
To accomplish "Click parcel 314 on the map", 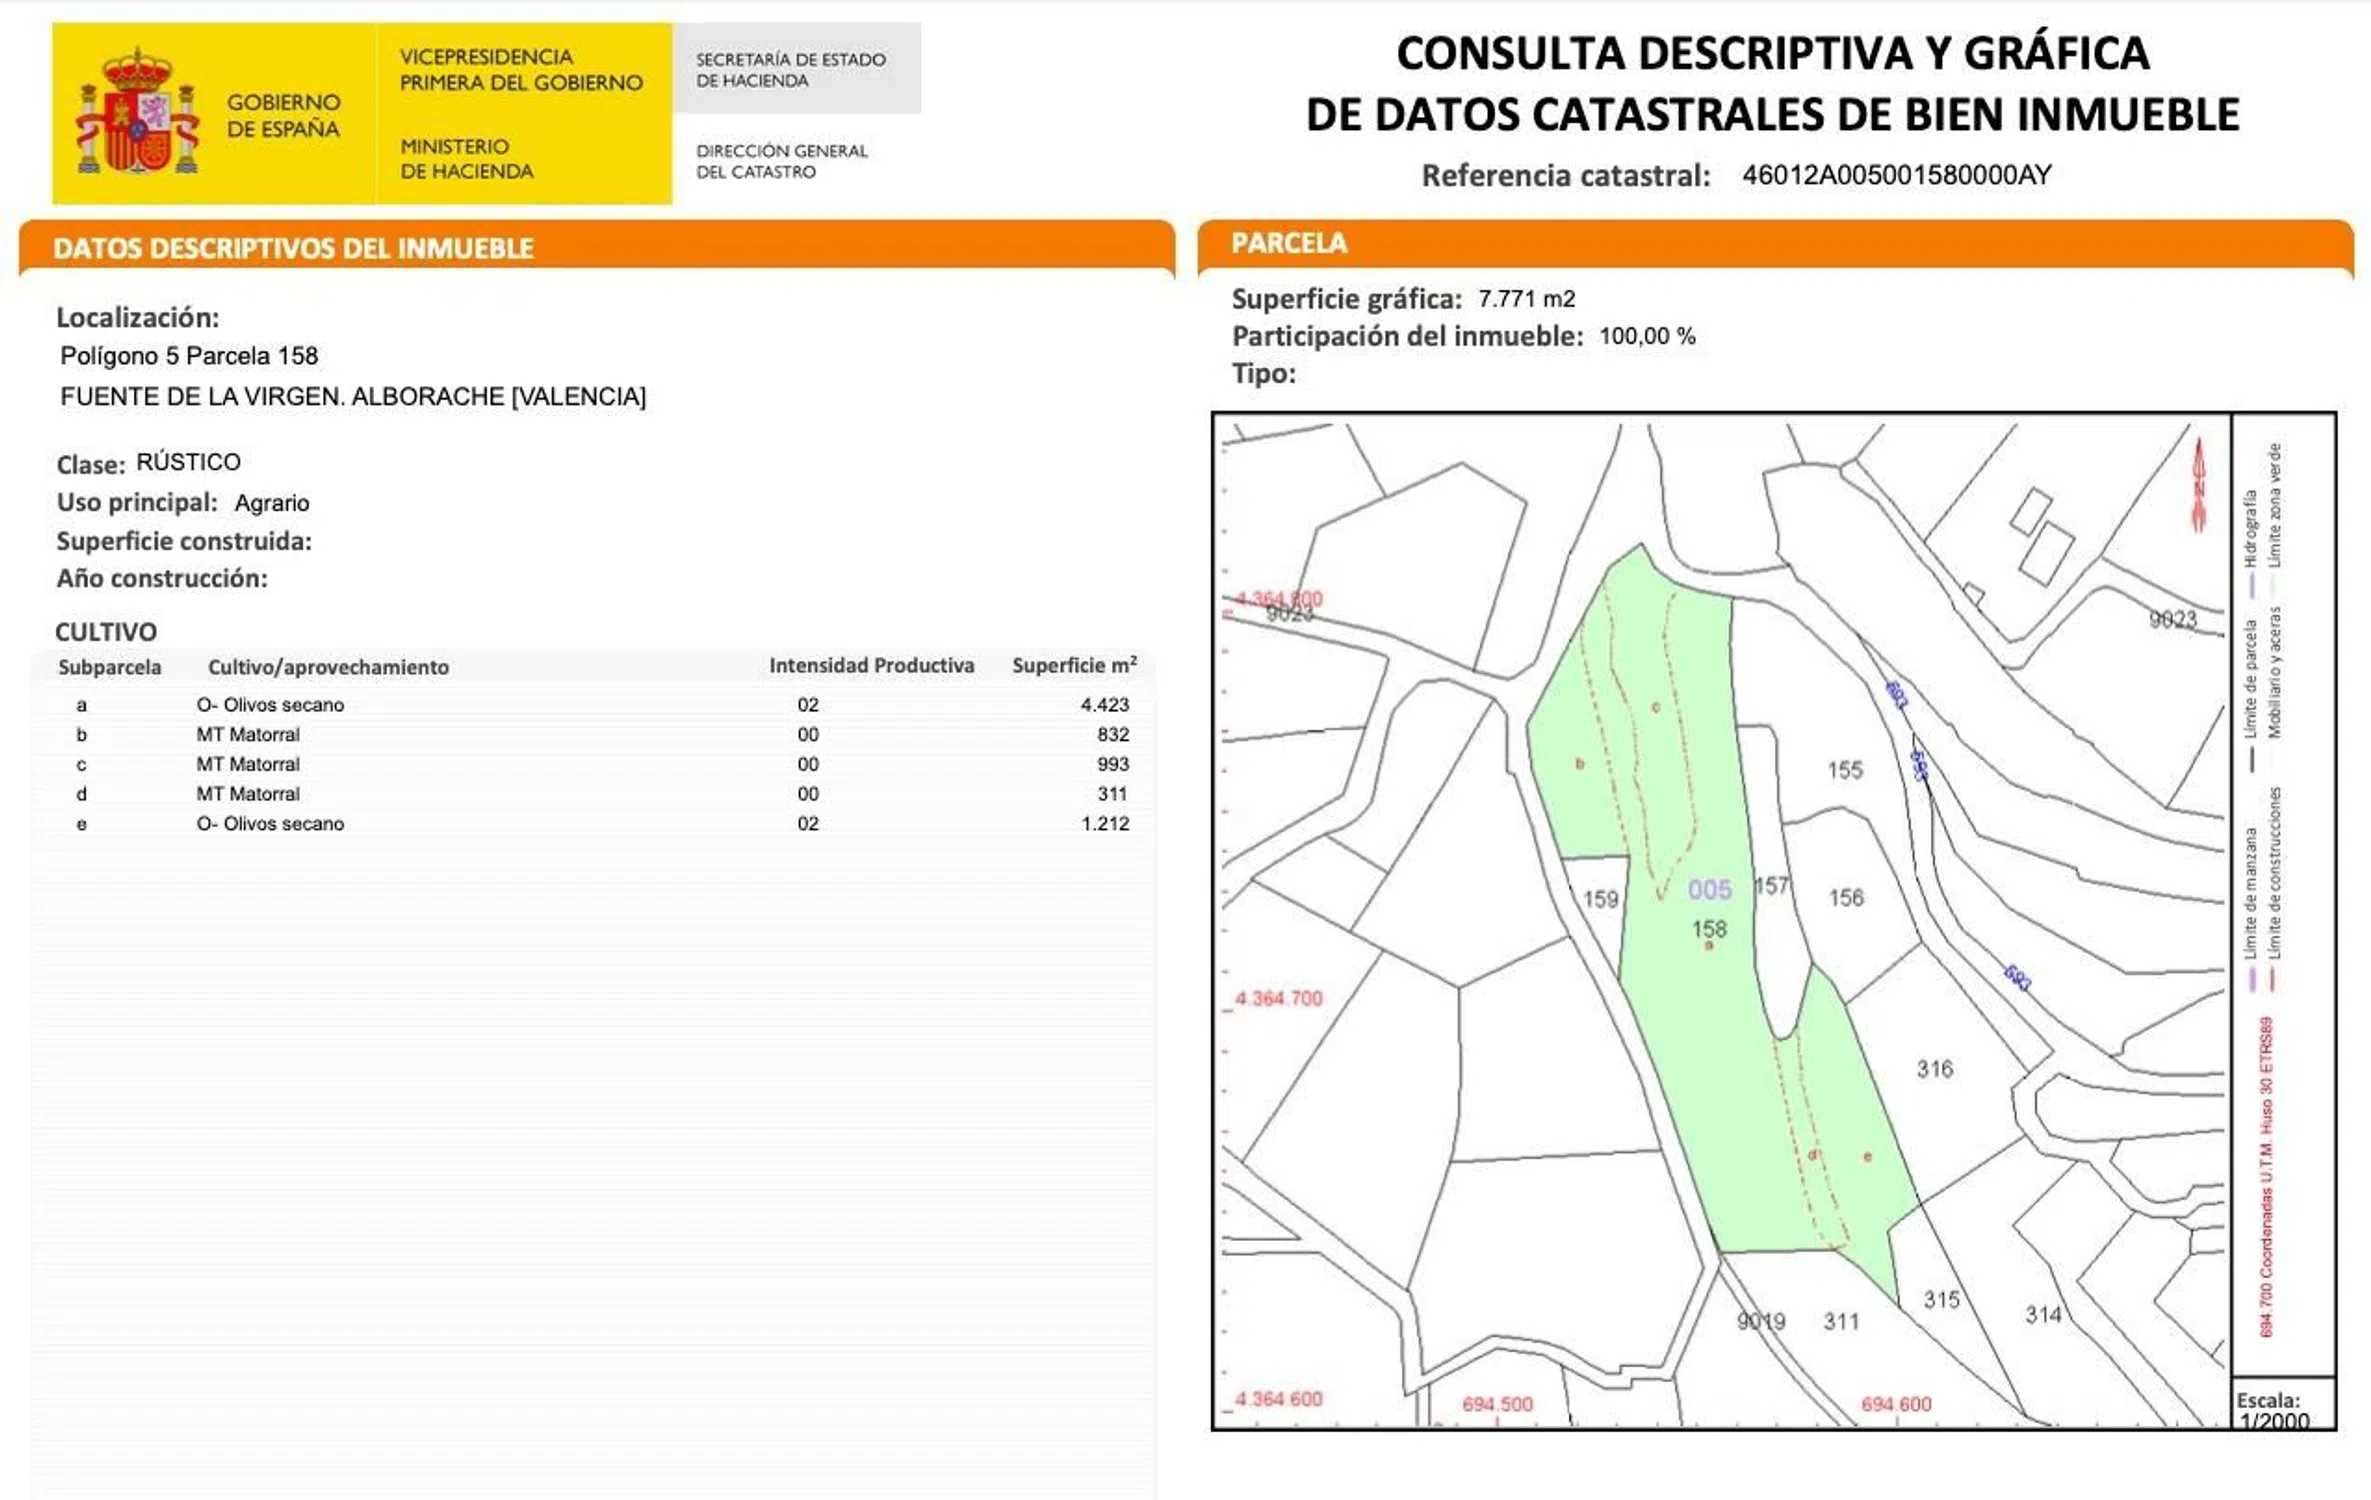I will [2043, 1314].
